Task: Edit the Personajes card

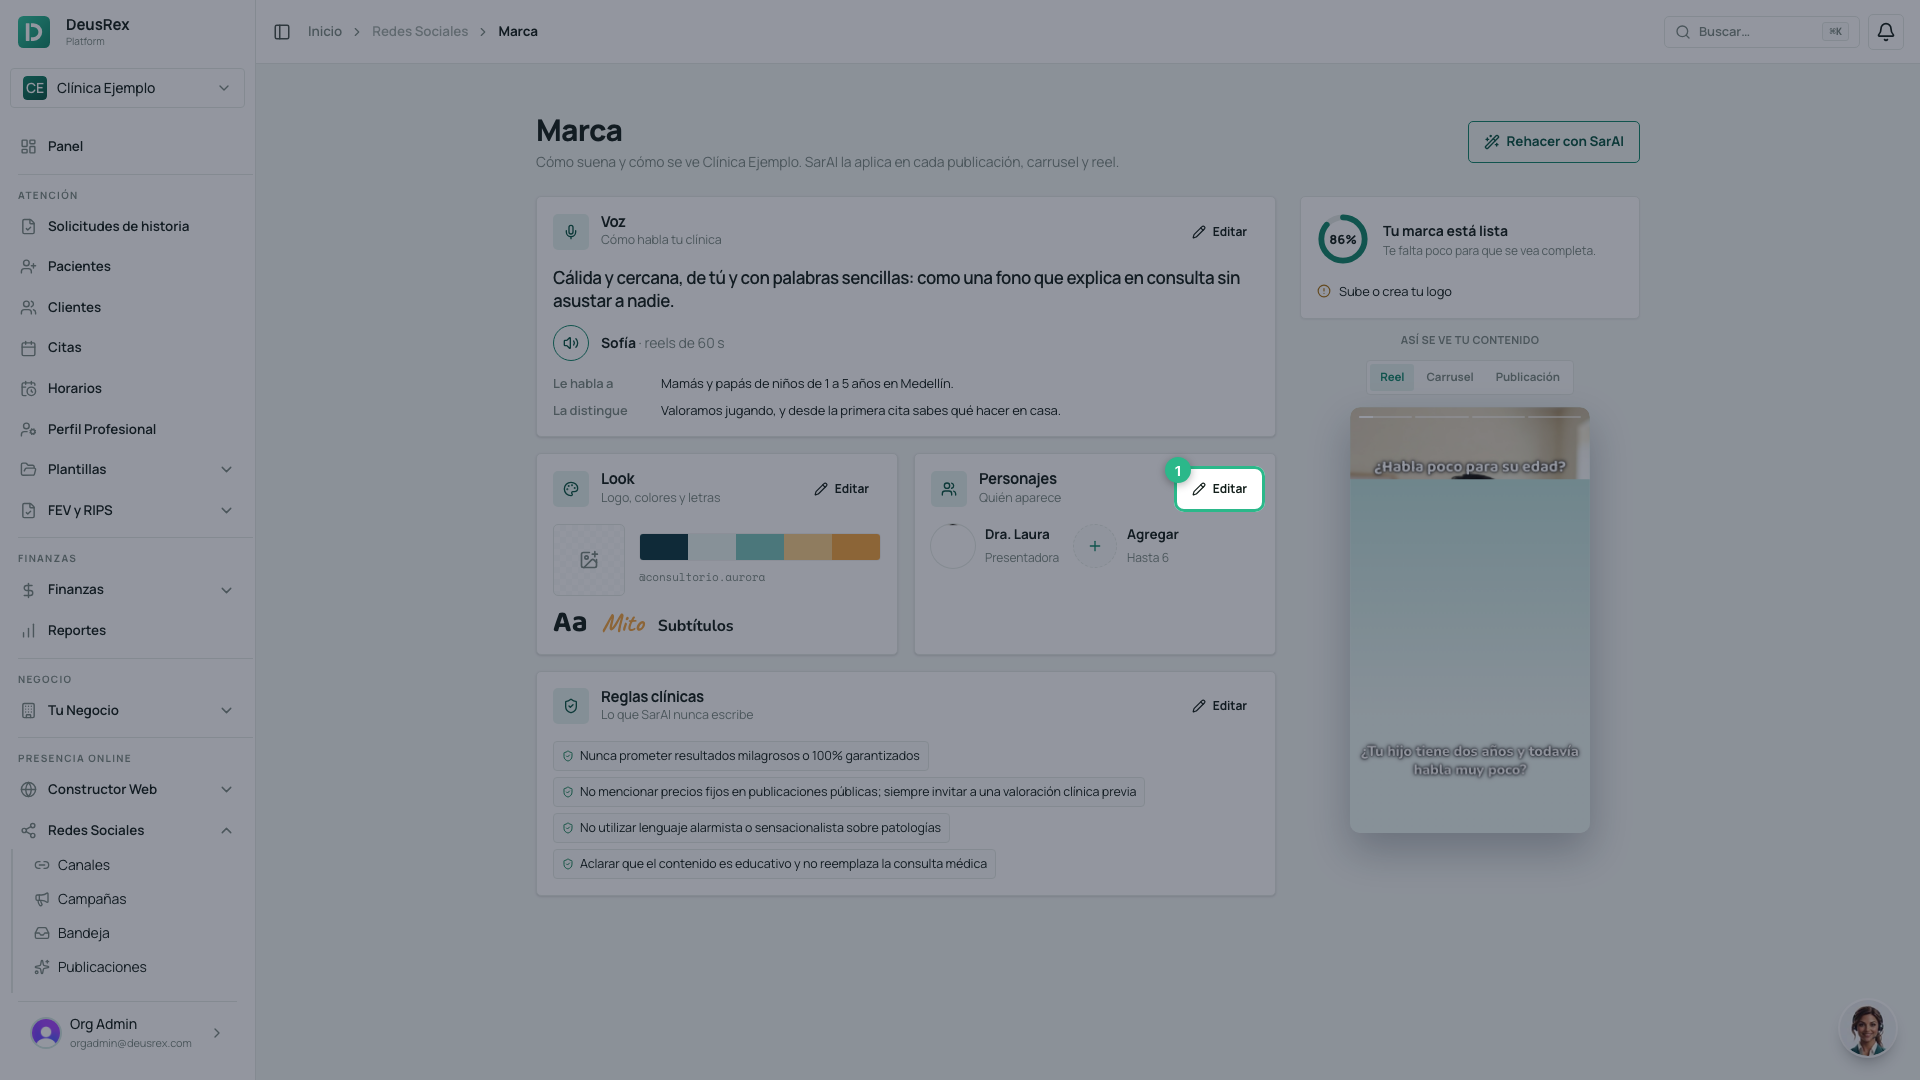Action: point(1219,489)
